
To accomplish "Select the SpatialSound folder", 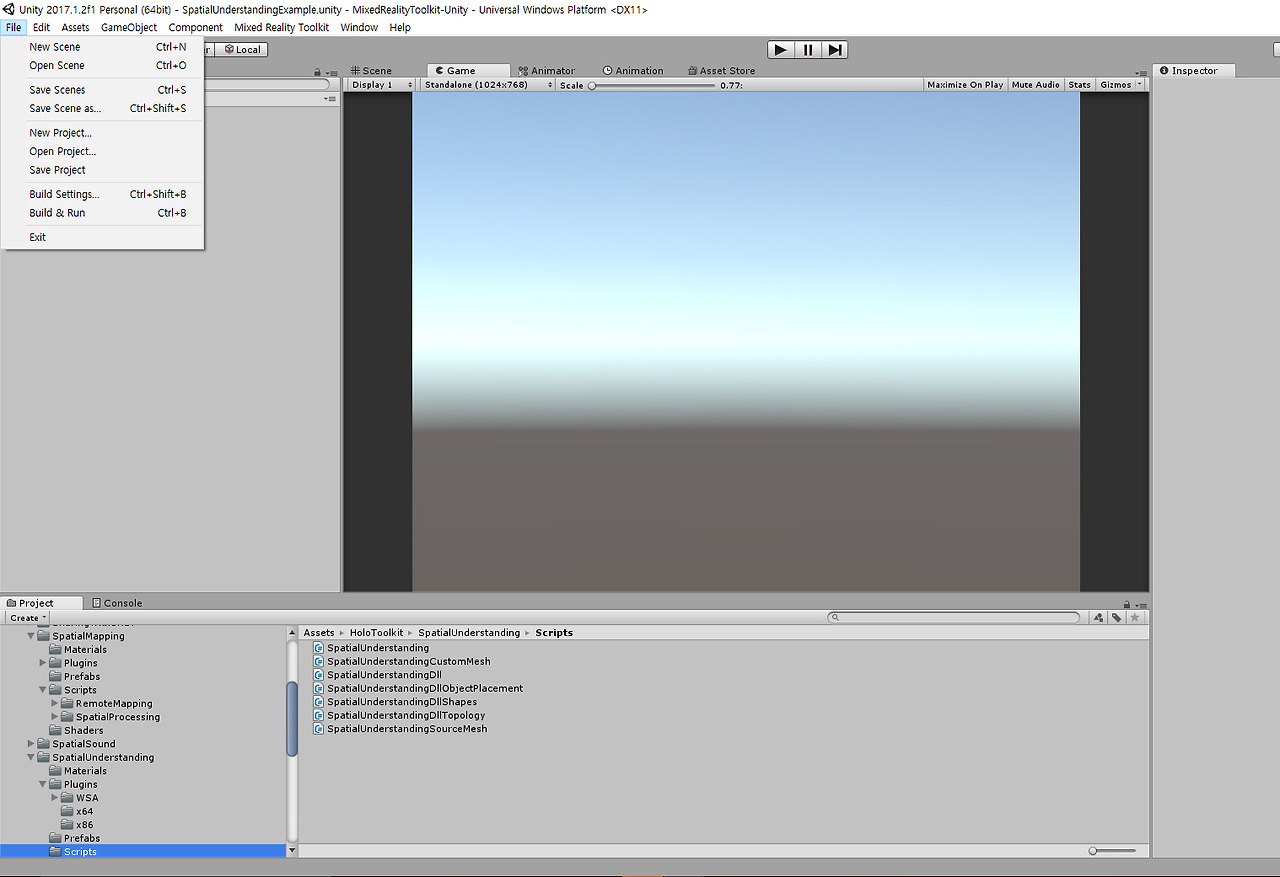I will click(77, 744).
